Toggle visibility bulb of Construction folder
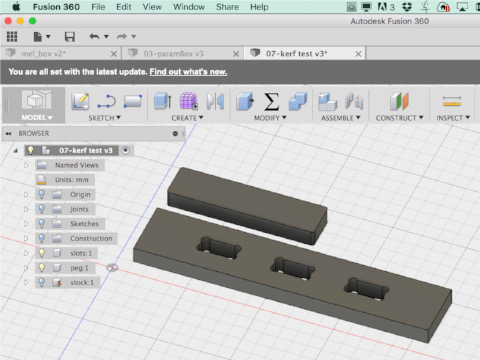Viewport: 480px width, 360px height. coord(41,238)
